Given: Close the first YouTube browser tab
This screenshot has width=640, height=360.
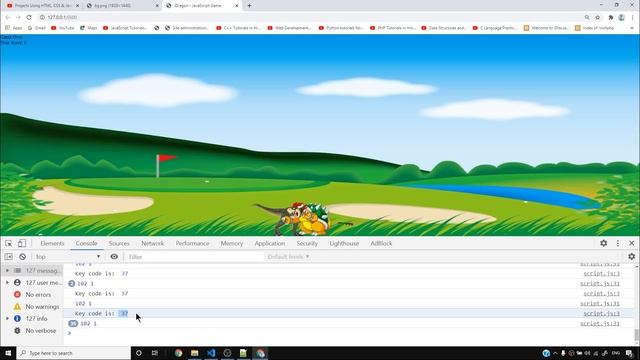Looking at the screenshot, I should click(78, 6).
